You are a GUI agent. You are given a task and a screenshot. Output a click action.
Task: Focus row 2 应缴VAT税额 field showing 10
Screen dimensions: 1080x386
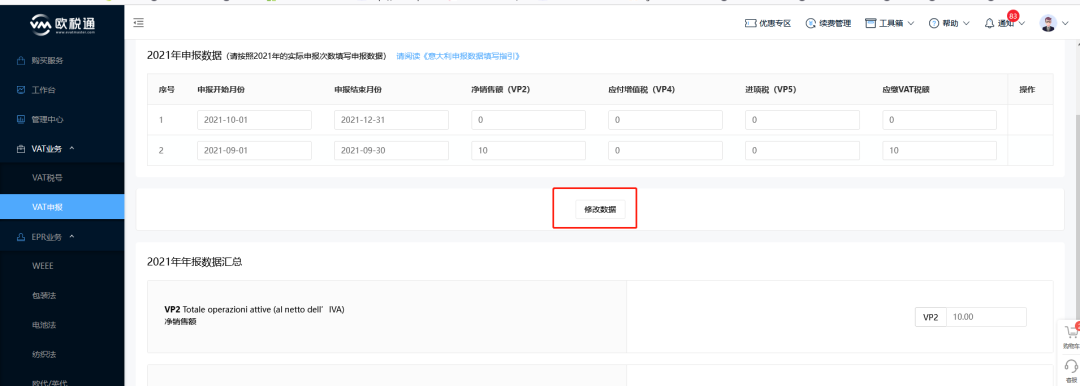point(939,150)
